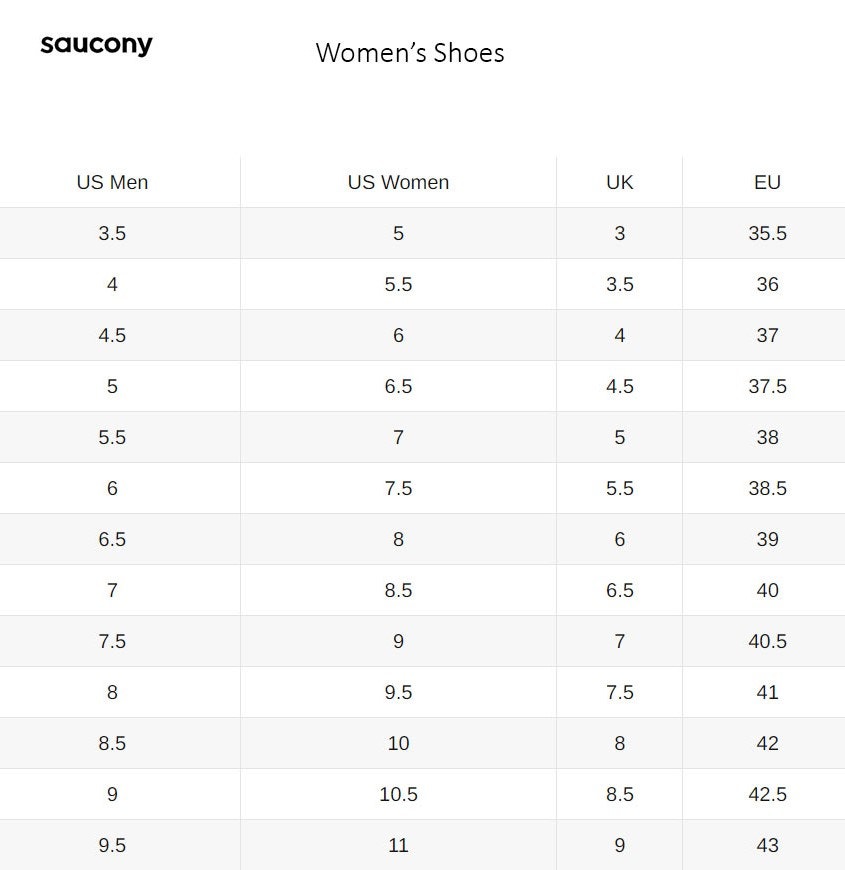This screenshot has height=870, width=845.
Task: Click the EU column header
Action: (767, 182)
